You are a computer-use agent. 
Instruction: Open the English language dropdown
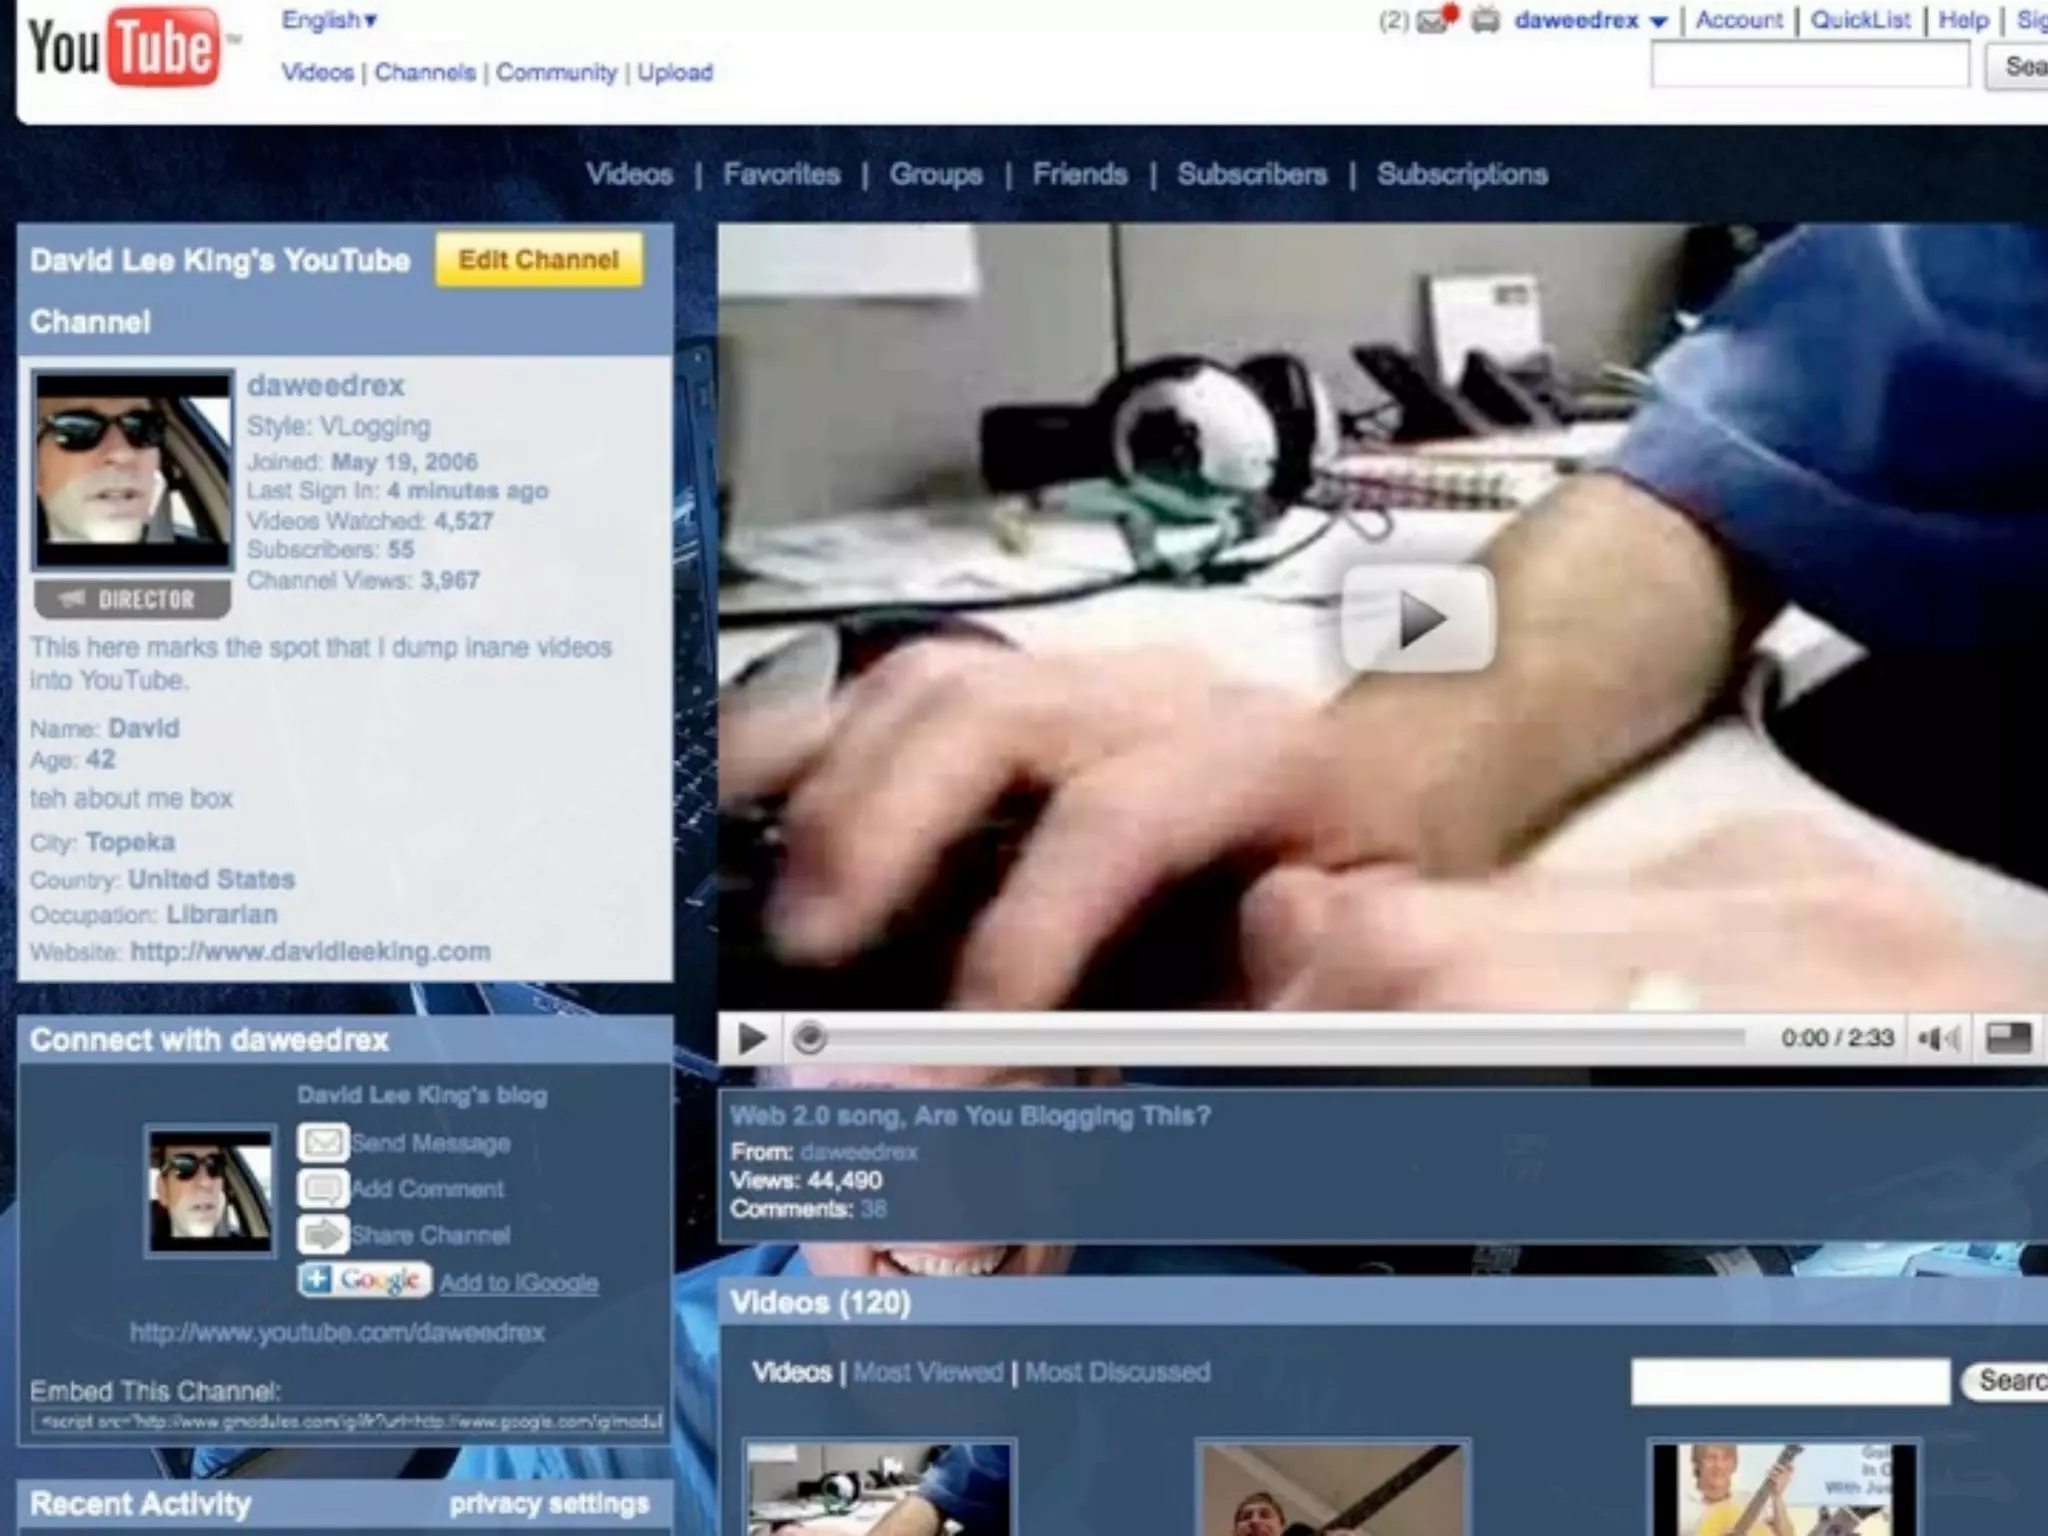(x=329, y=20)
